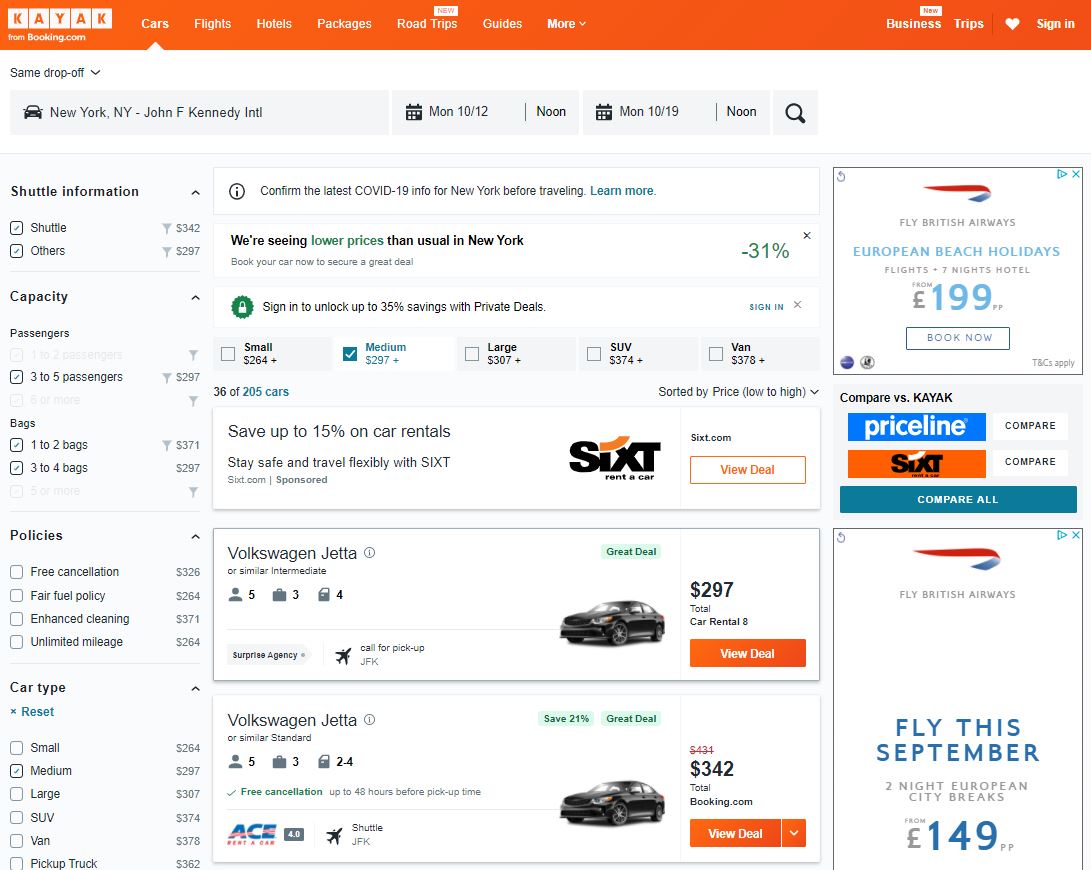Viewport: 1091px width, 870px height.
Task: Close the Private Deals banner
Action: pyautogui.click(x=797, y=305)
